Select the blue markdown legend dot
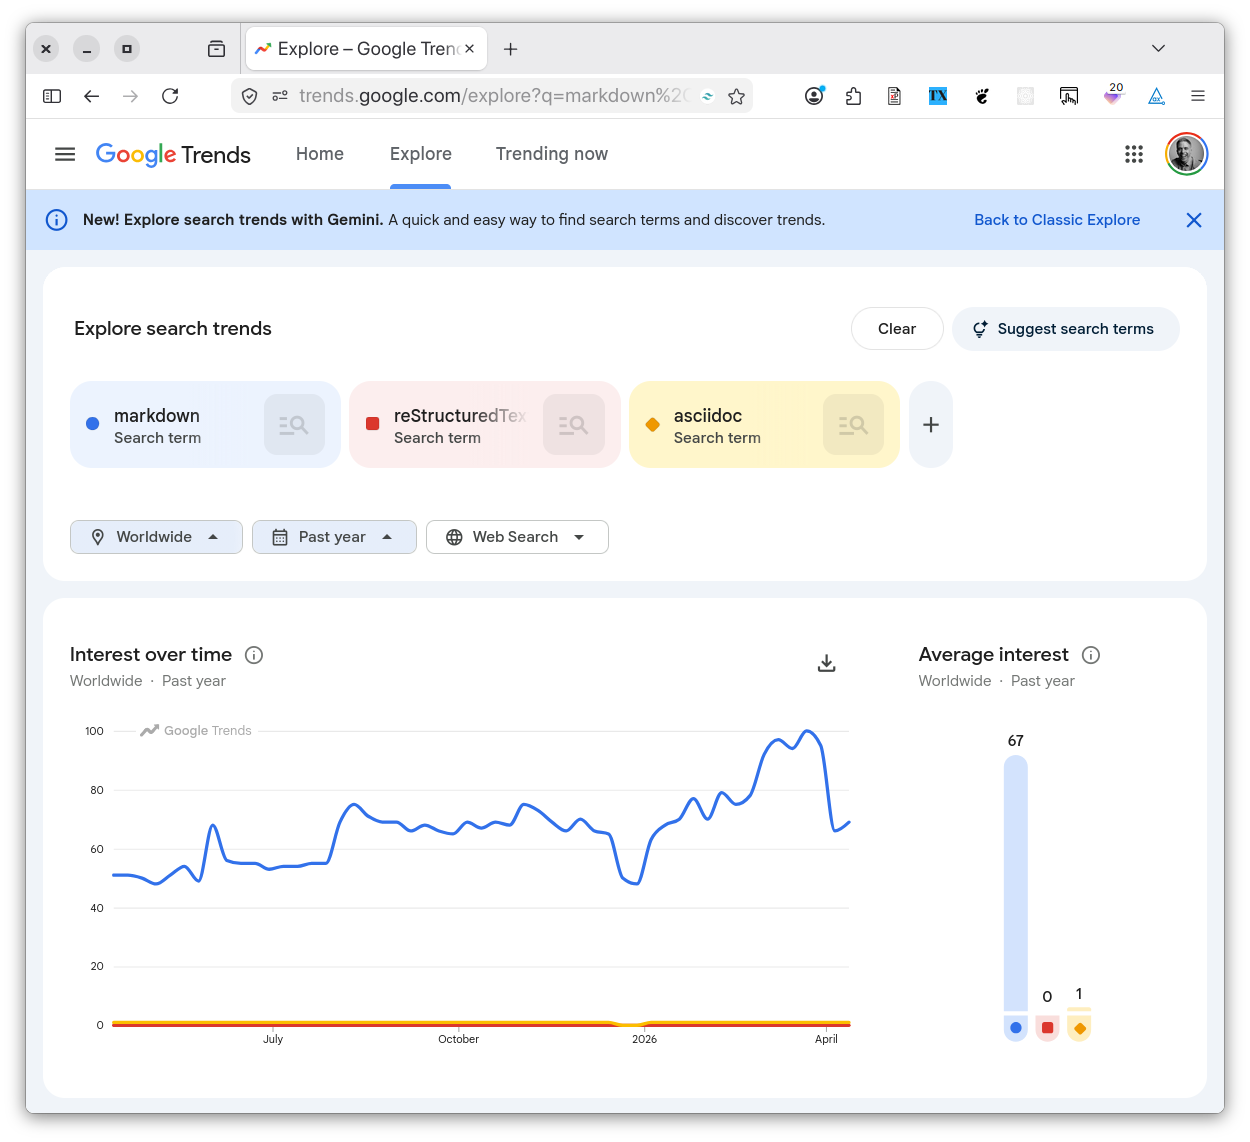1250x1142 pixels. coord(1015,1027)
